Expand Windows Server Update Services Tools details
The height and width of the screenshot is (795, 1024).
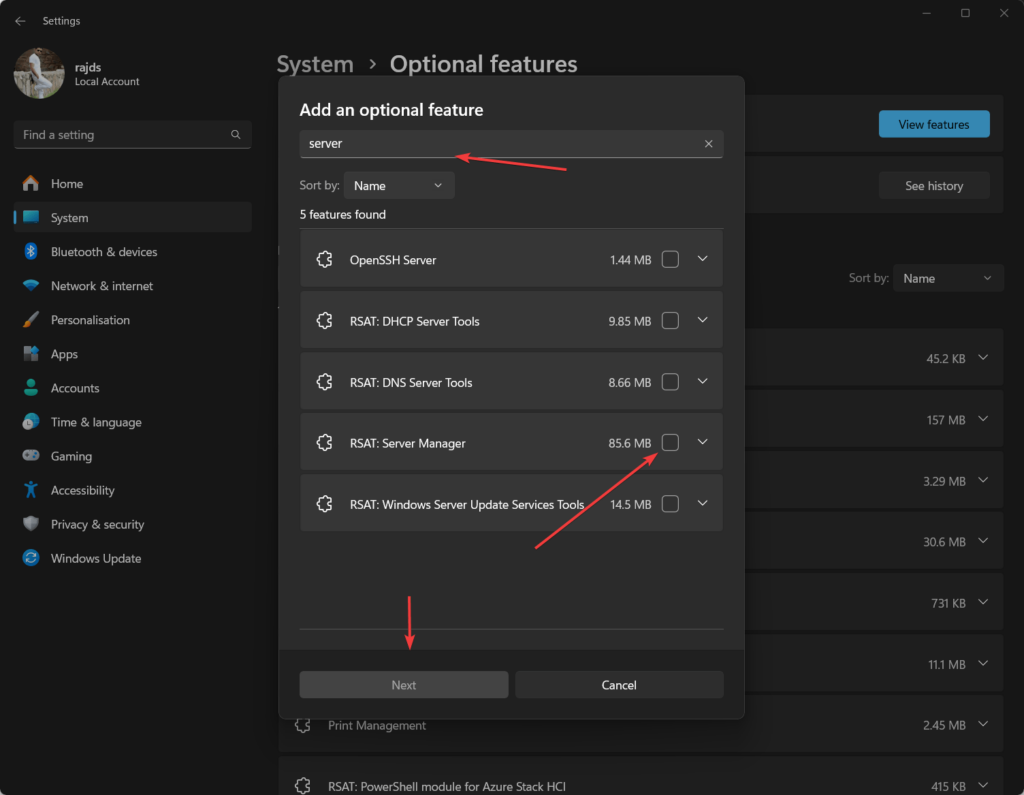point(702,503)
